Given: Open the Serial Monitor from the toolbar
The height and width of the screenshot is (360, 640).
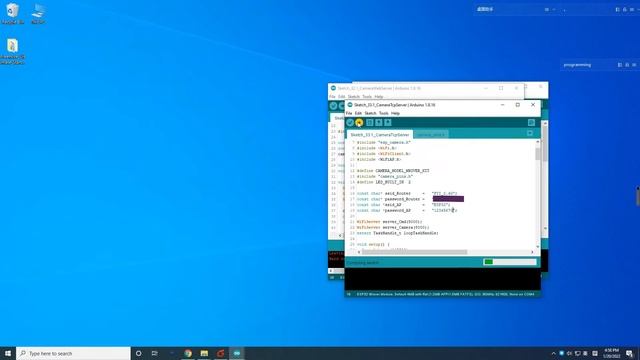Looking at the screenshot, I should 531,122.
